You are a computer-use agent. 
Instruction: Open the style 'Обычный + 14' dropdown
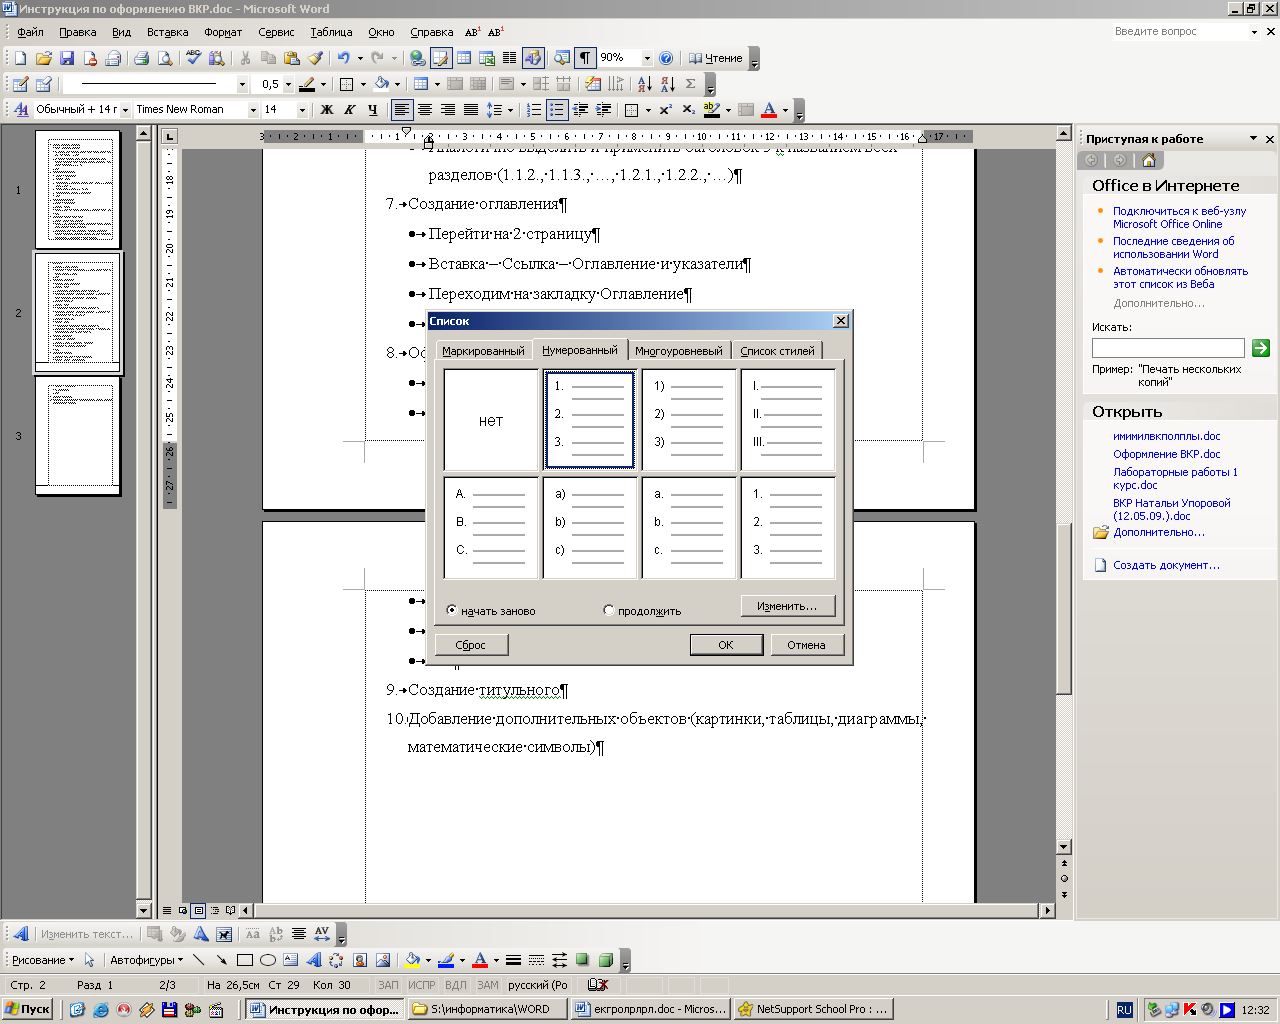tap(125, 110)
